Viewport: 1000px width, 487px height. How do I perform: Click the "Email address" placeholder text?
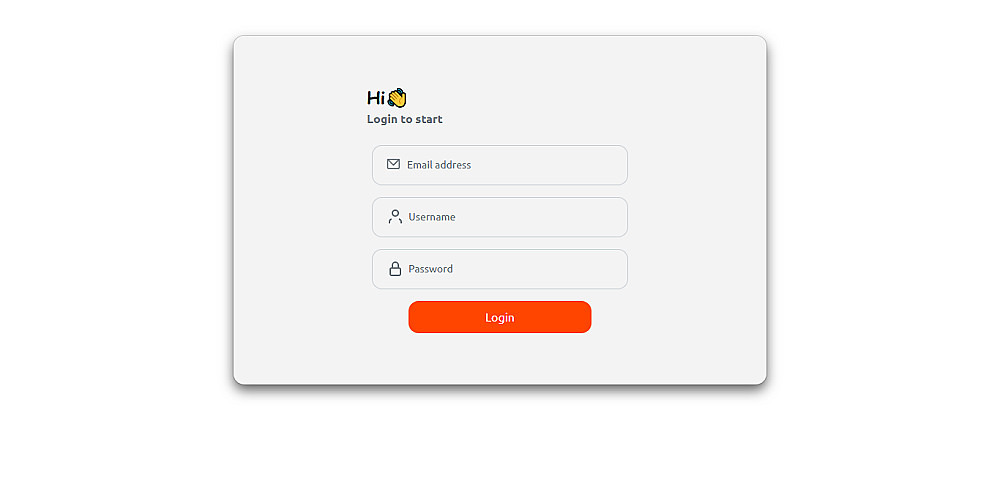(439, 164)
